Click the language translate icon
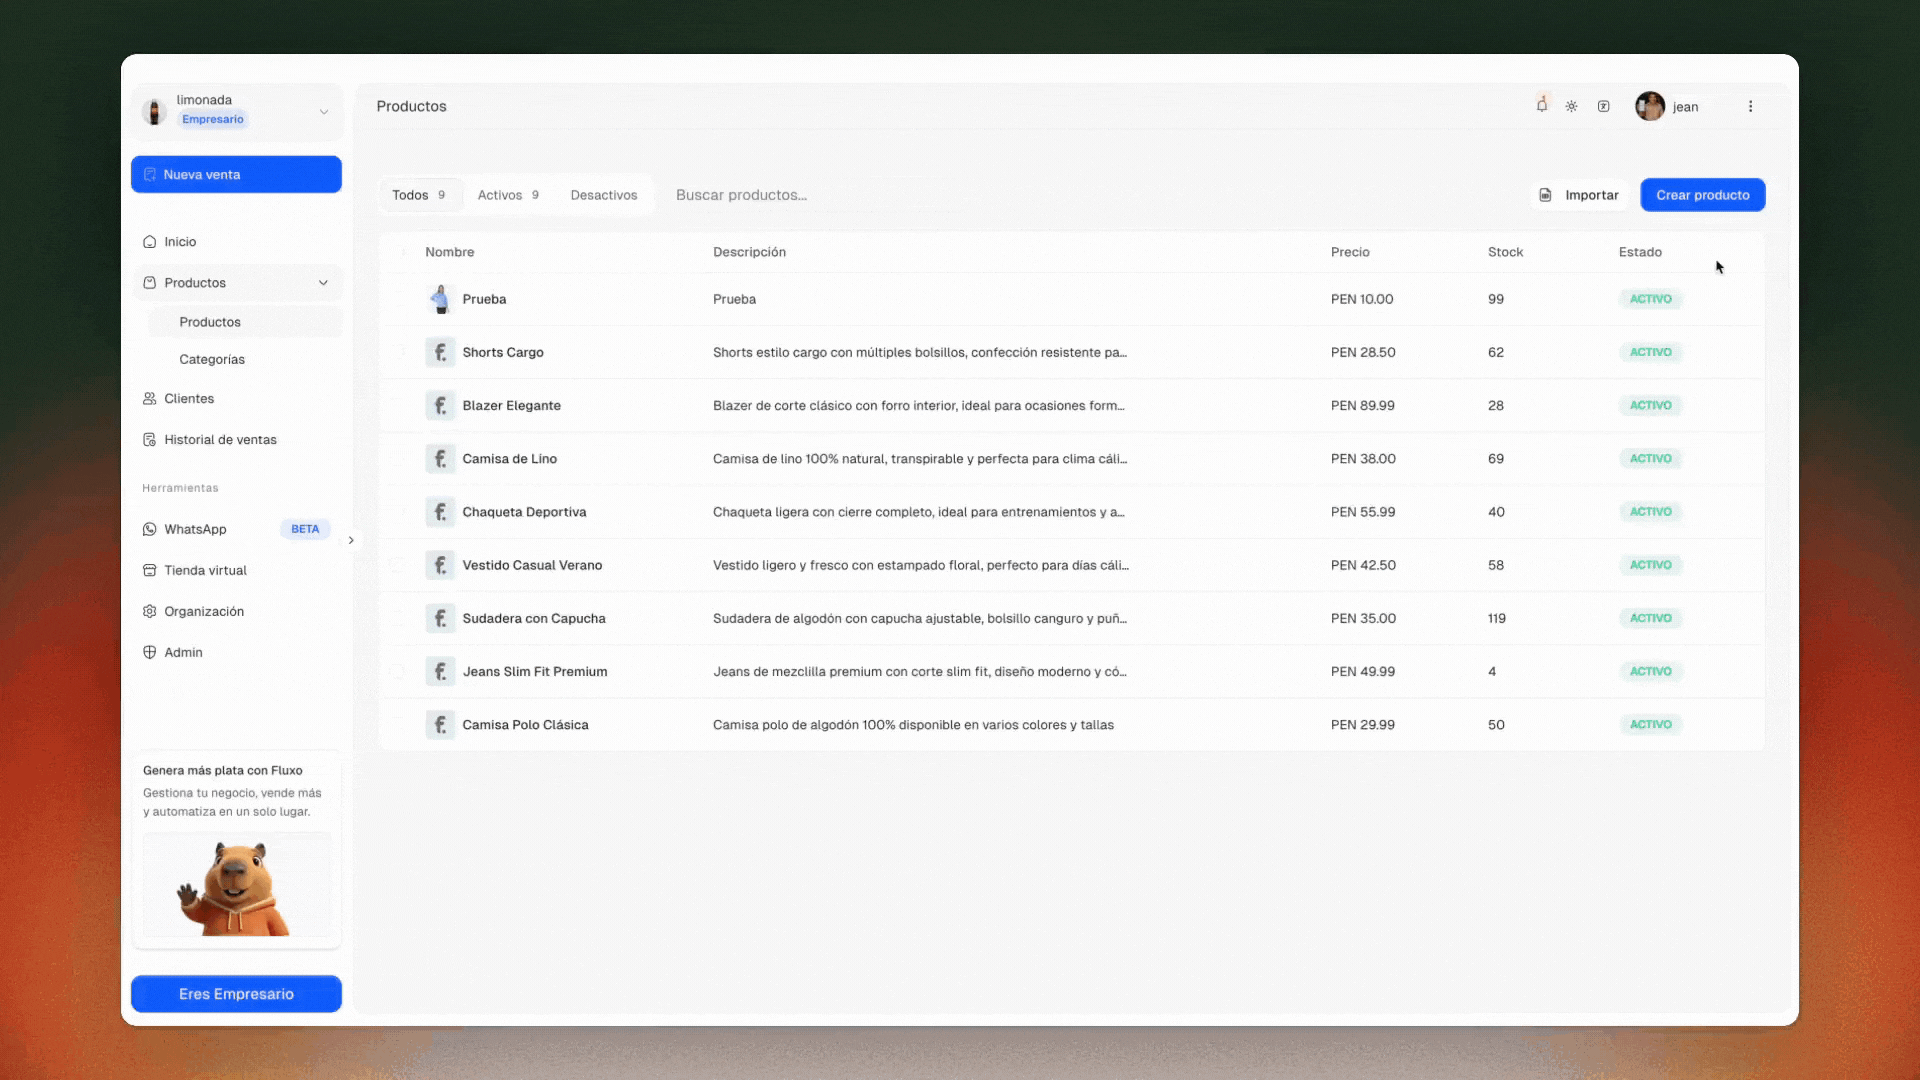1920x1080 pixels. [x=1604, y=106]
